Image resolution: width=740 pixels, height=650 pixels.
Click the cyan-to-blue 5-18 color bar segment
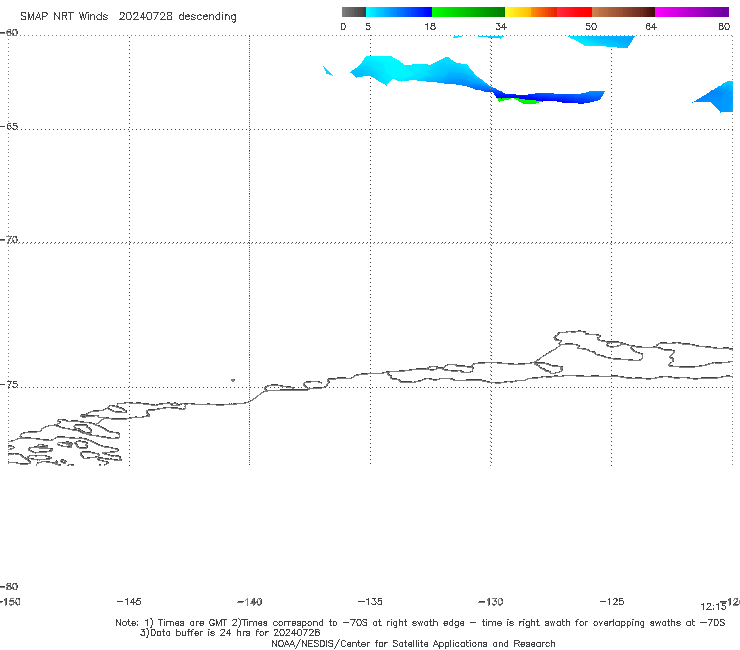pyautogui.click(x=399, y=12)
